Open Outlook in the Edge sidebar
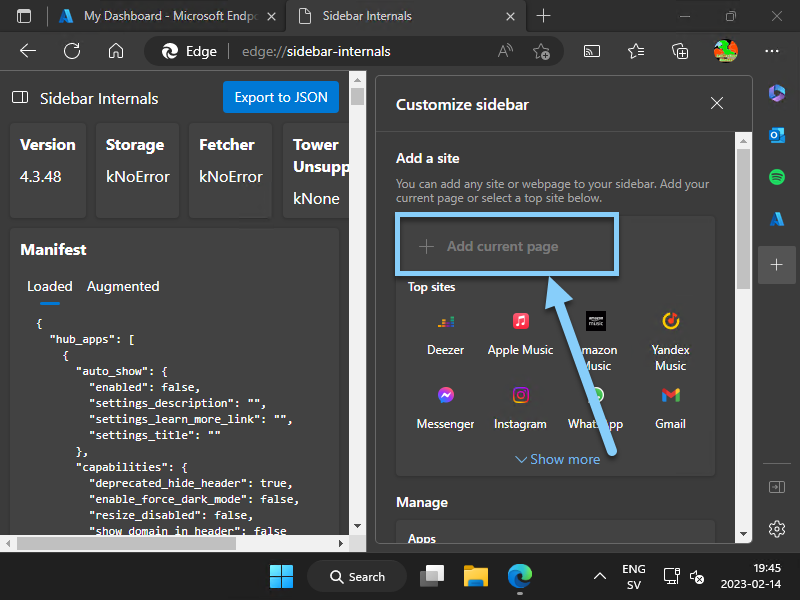The width and height of the screenshot is (800, 600). coord(777,135)
